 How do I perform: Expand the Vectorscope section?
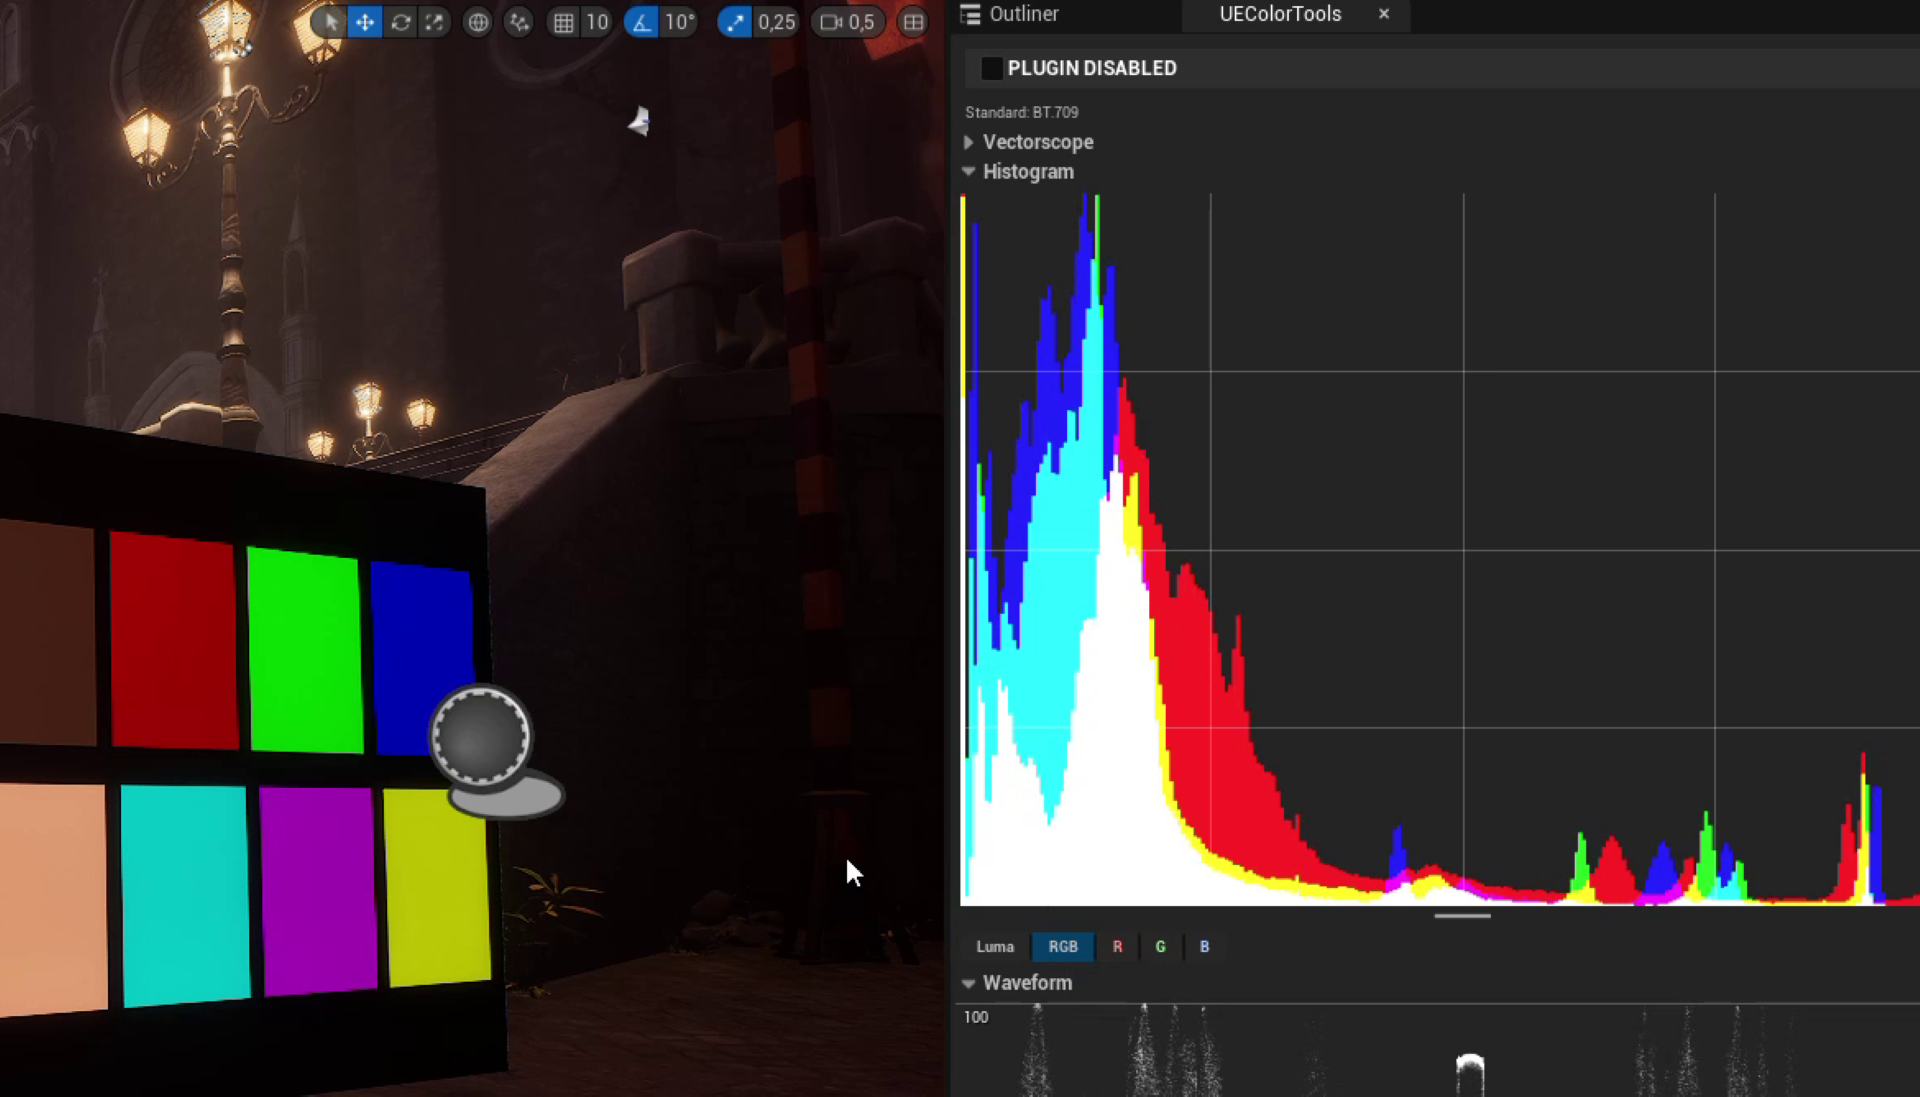(x=968, y=142)
